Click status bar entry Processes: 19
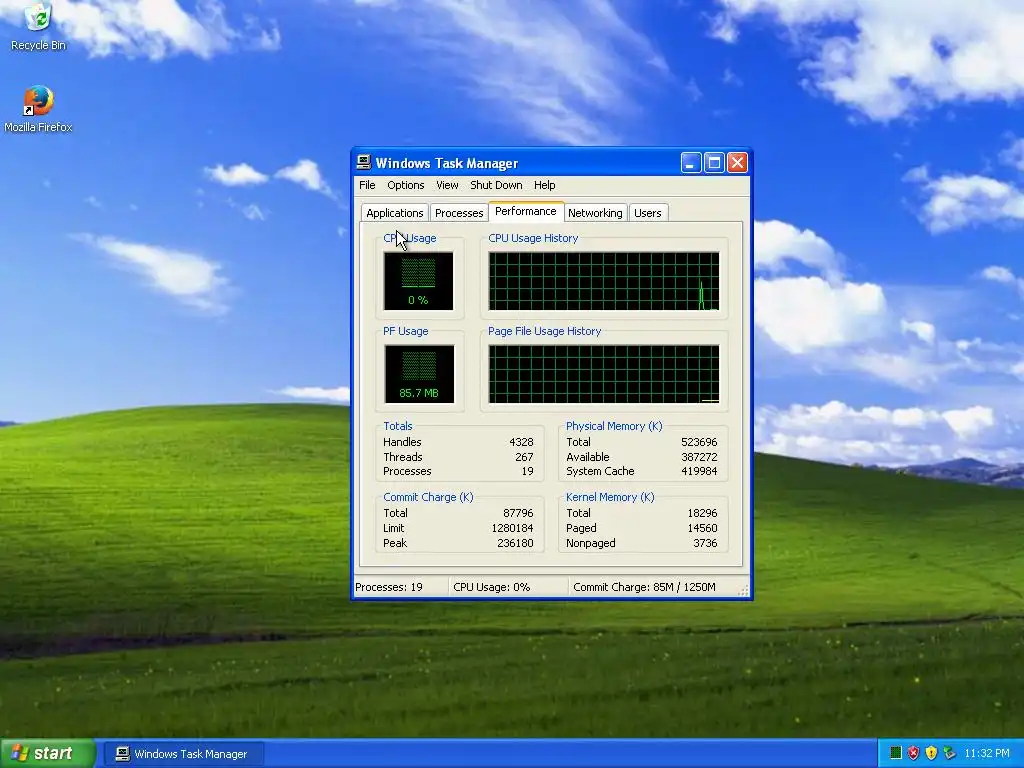Screen dimensions: 1024x768 (389, 587)
